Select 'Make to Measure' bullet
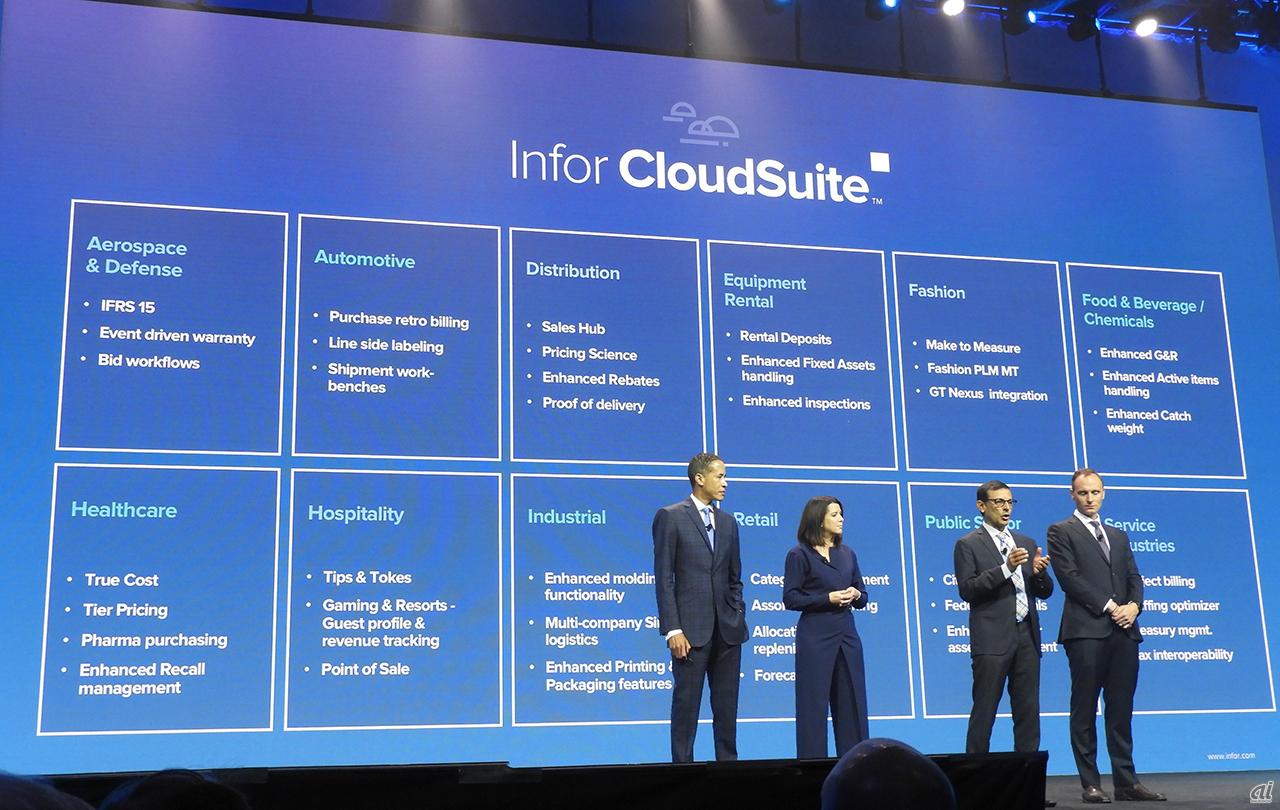This screenshot has height=810, width=1280. point(973,346)
